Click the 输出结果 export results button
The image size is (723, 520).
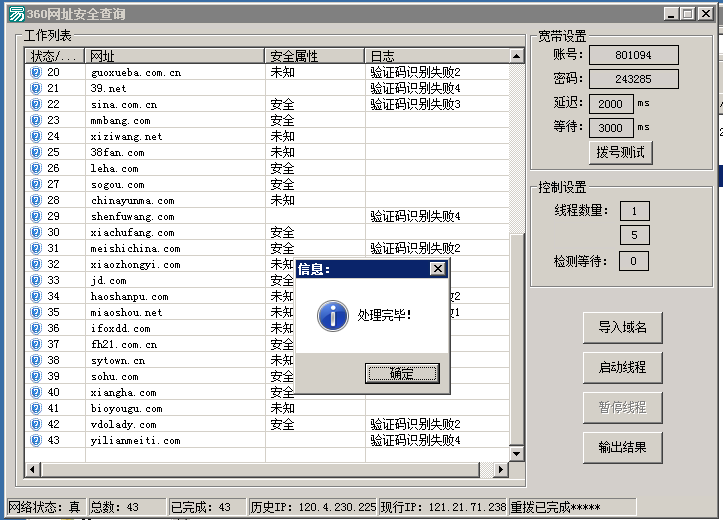622,448
